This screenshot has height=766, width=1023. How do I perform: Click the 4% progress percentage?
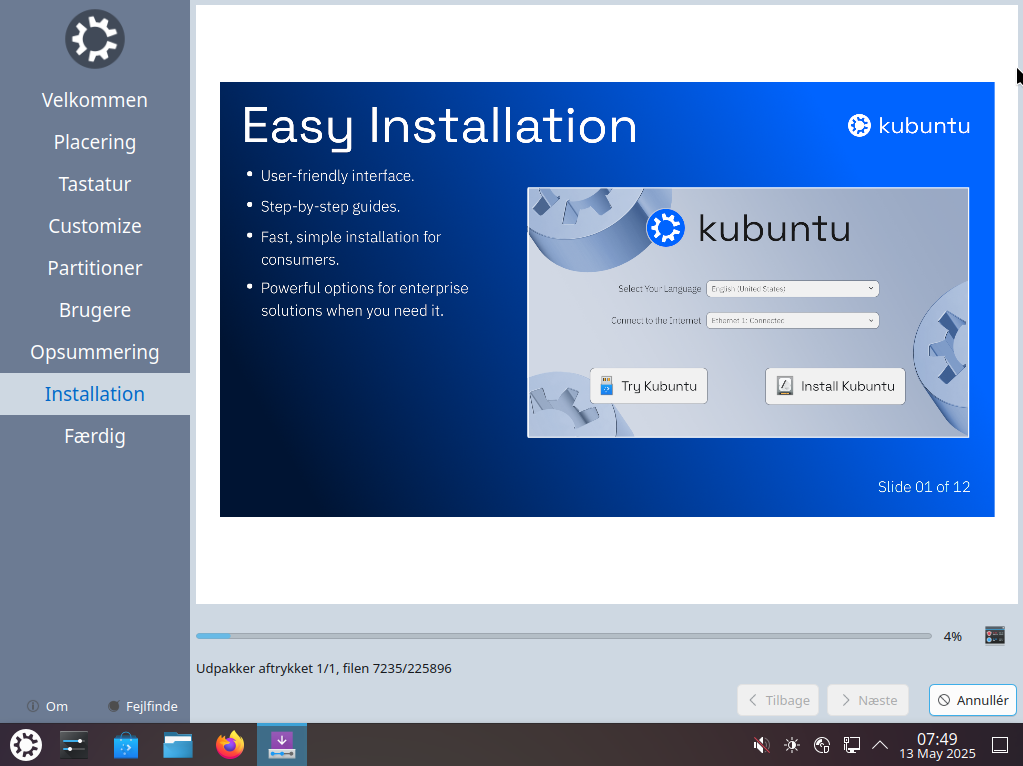[953, 636]
